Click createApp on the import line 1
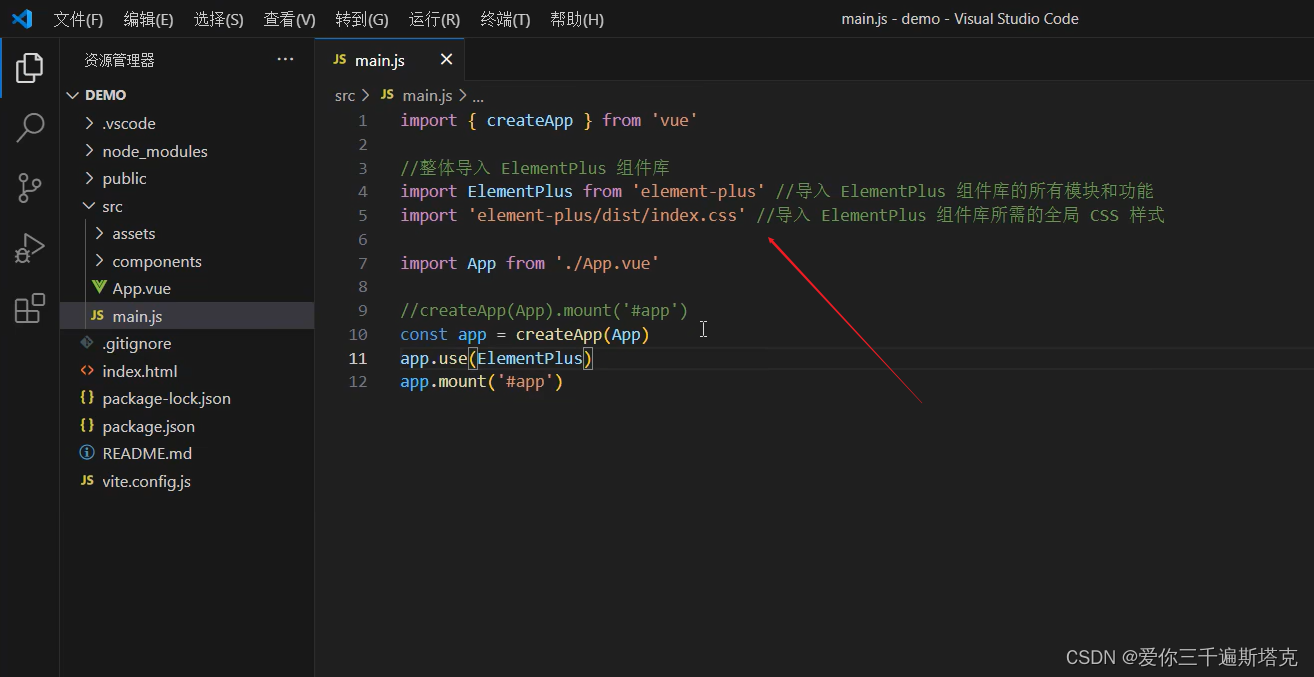 click(x=530, y=120)
